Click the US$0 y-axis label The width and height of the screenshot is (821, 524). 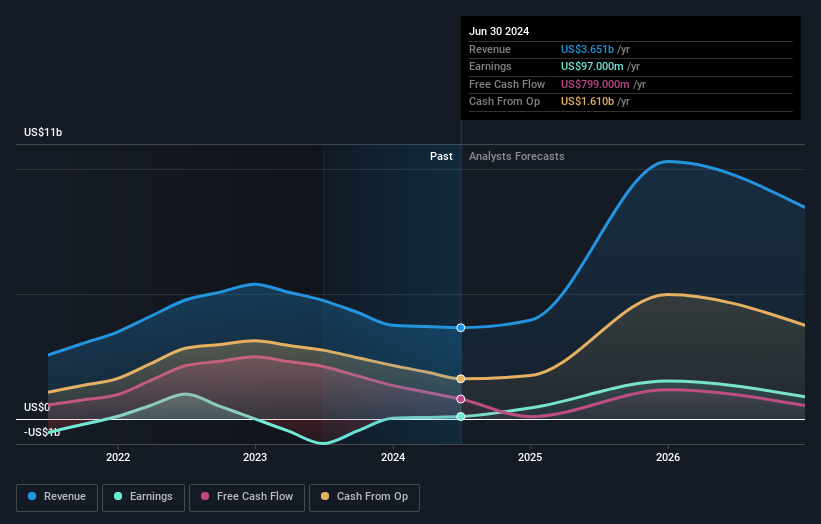37,407
